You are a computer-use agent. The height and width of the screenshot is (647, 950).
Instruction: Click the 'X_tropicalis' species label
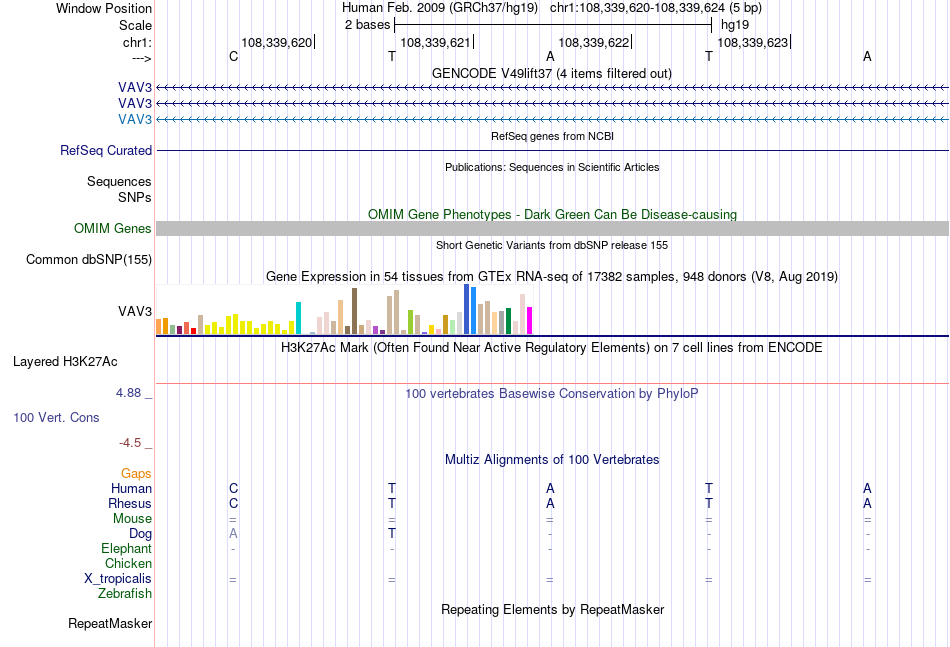click(118, 579)
